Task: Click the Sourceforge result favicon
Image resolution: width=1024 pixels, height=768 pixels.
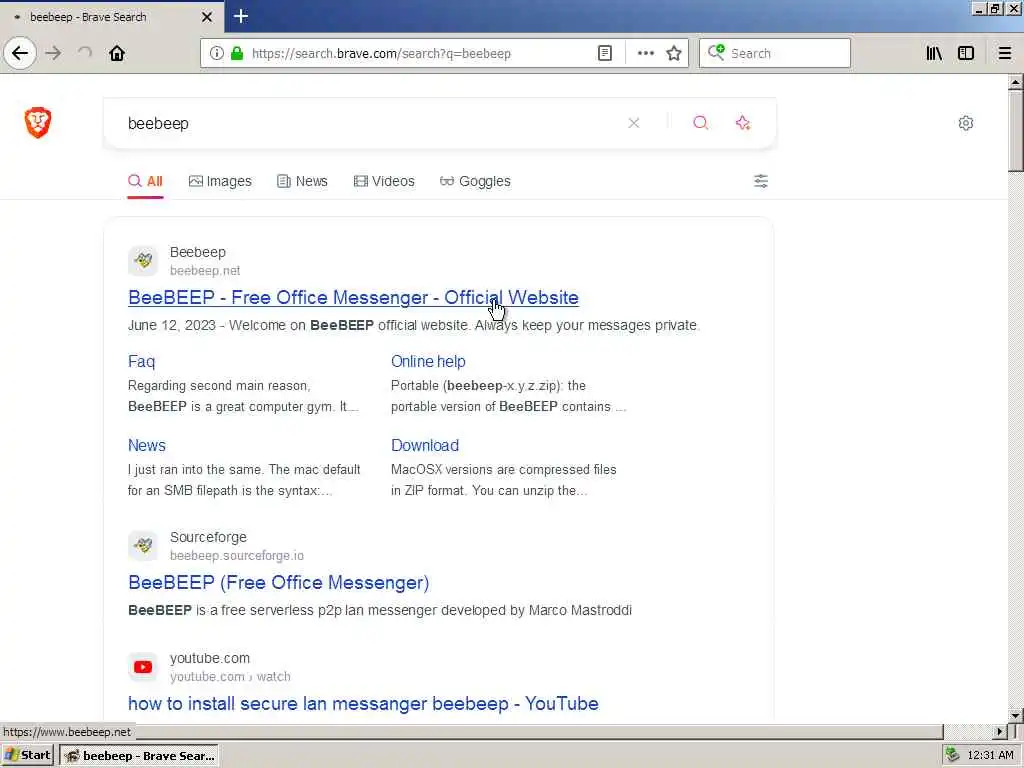Action: (x=143, y=545)
